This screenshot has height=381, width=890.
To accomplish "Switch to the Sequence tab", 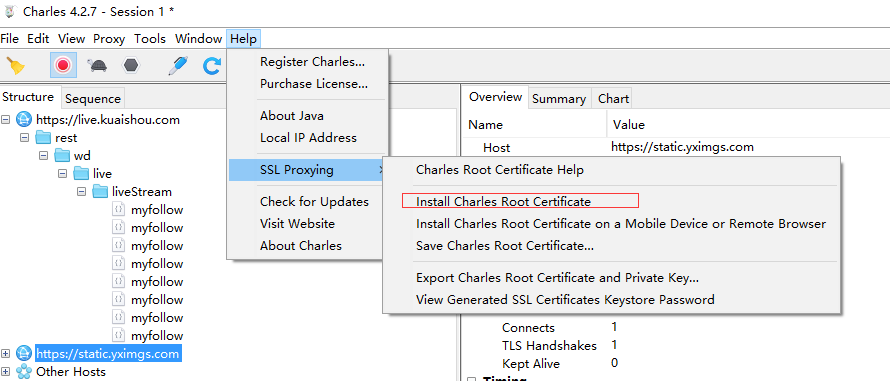I will pyautogui.click(x=93, y=99).
